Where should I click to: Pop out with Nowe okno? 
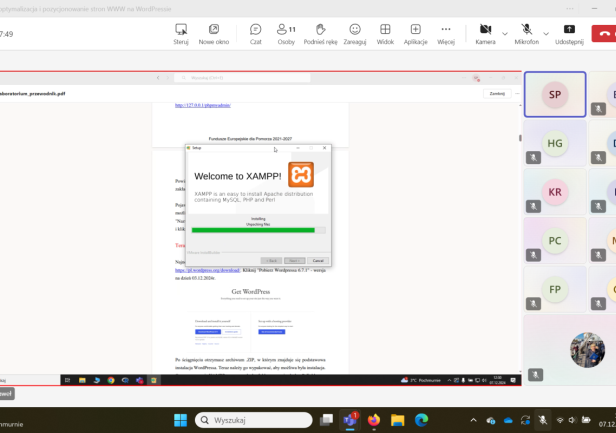tap(214, 34)
